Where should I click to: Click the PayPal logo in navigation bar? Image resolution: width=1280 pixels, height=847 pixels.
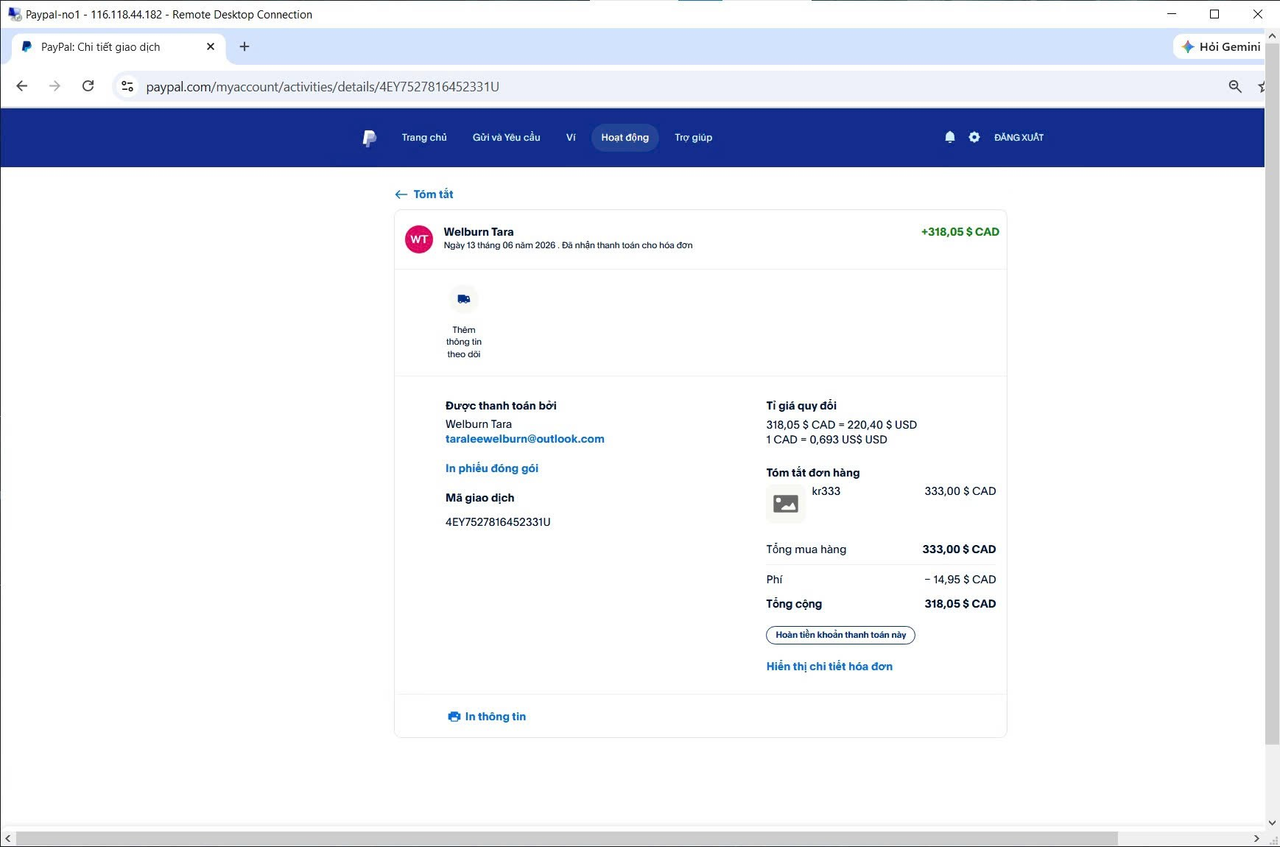369,138
